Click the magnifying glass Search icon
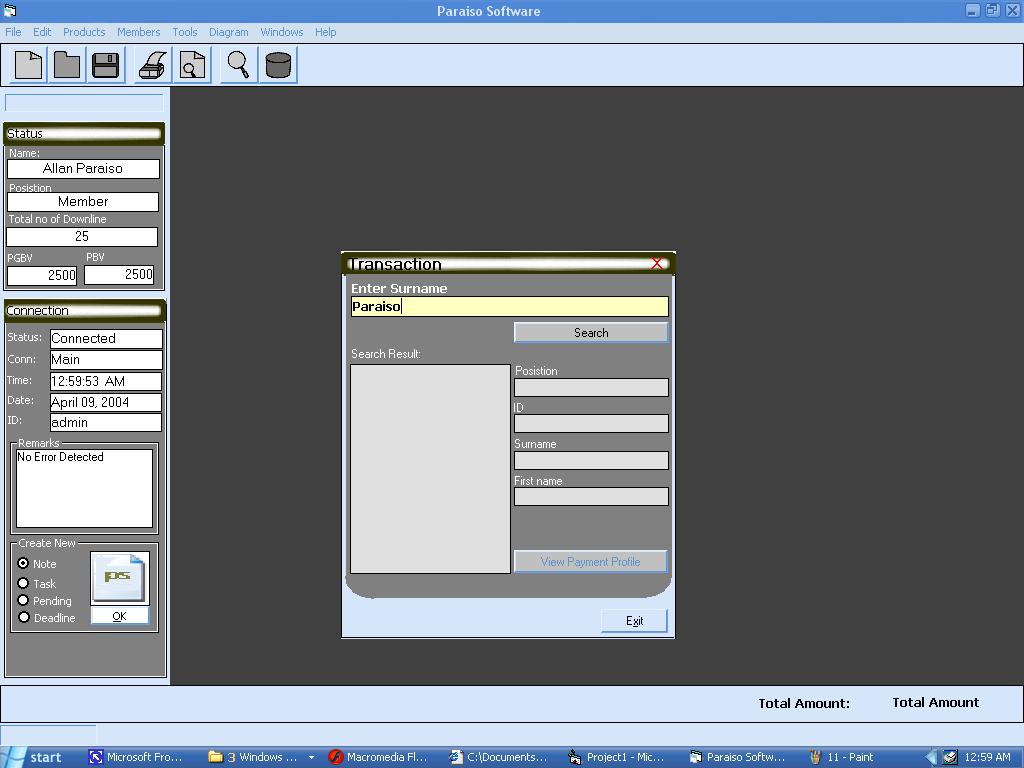1024x768 pixels. pos(238,65)
